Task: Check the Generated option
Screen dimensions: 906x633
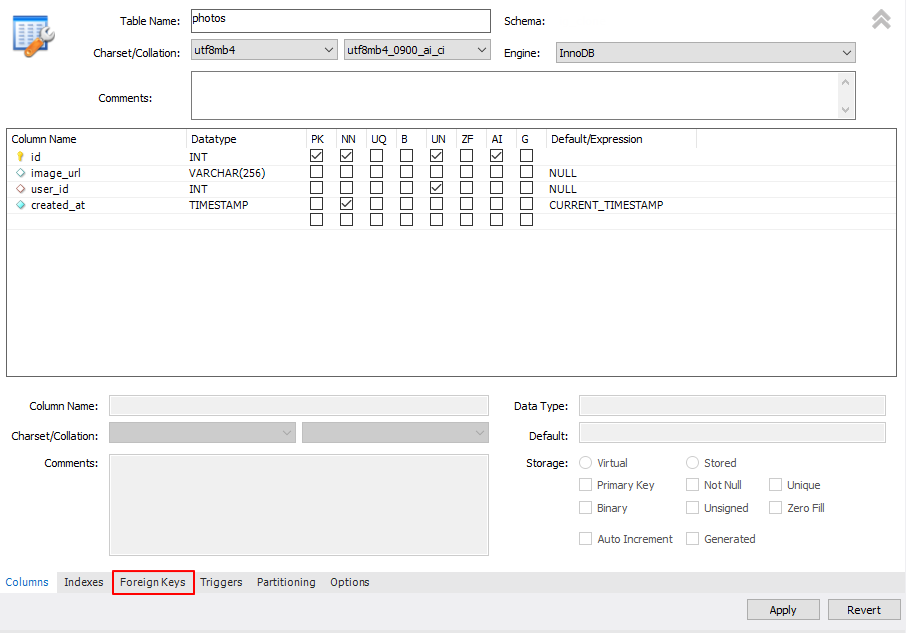Action: pyautogui.click(x=692, y=538)
